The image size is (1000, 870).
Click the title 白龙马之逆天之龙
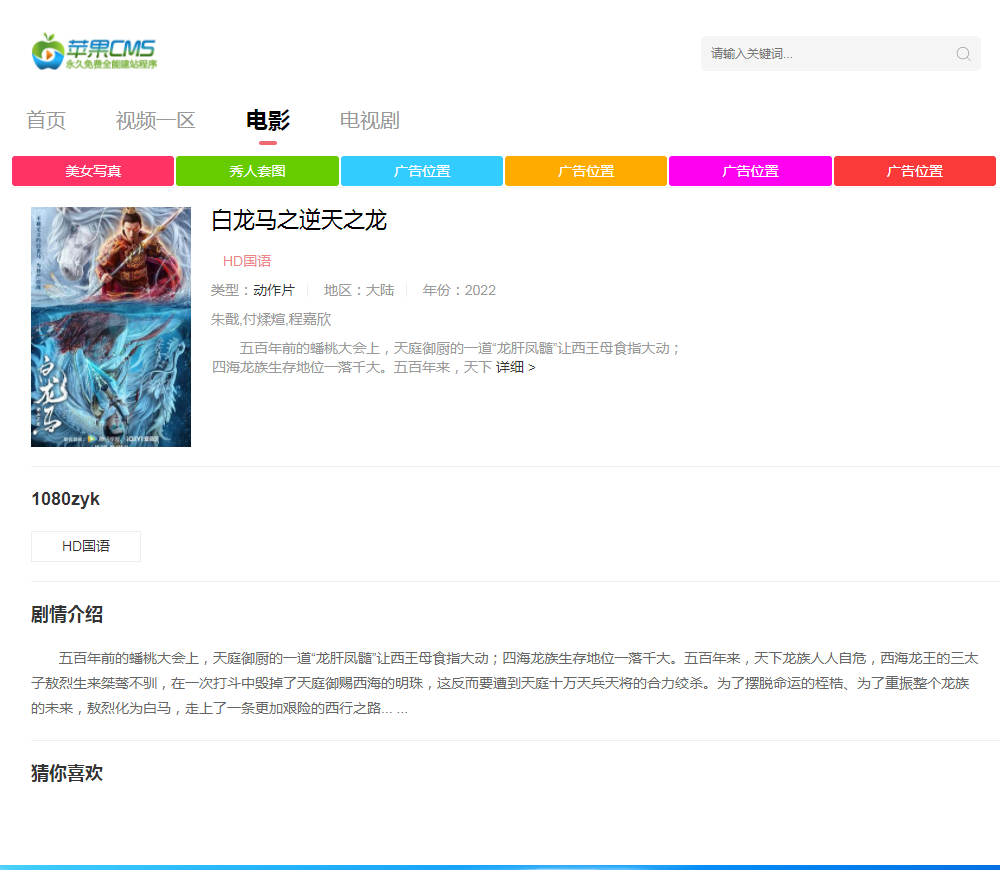coord(298,220)
